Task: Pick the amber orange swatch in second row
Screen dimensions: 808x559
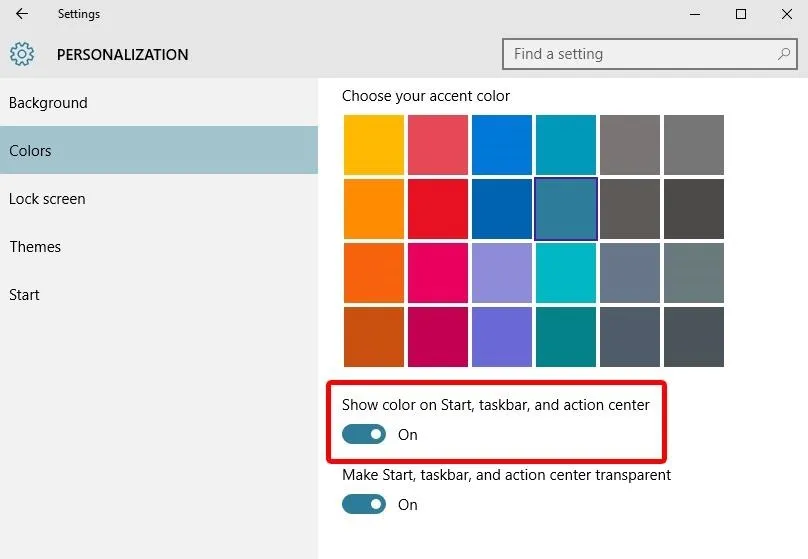Action: pyautogui.click(x=374, y=209)
